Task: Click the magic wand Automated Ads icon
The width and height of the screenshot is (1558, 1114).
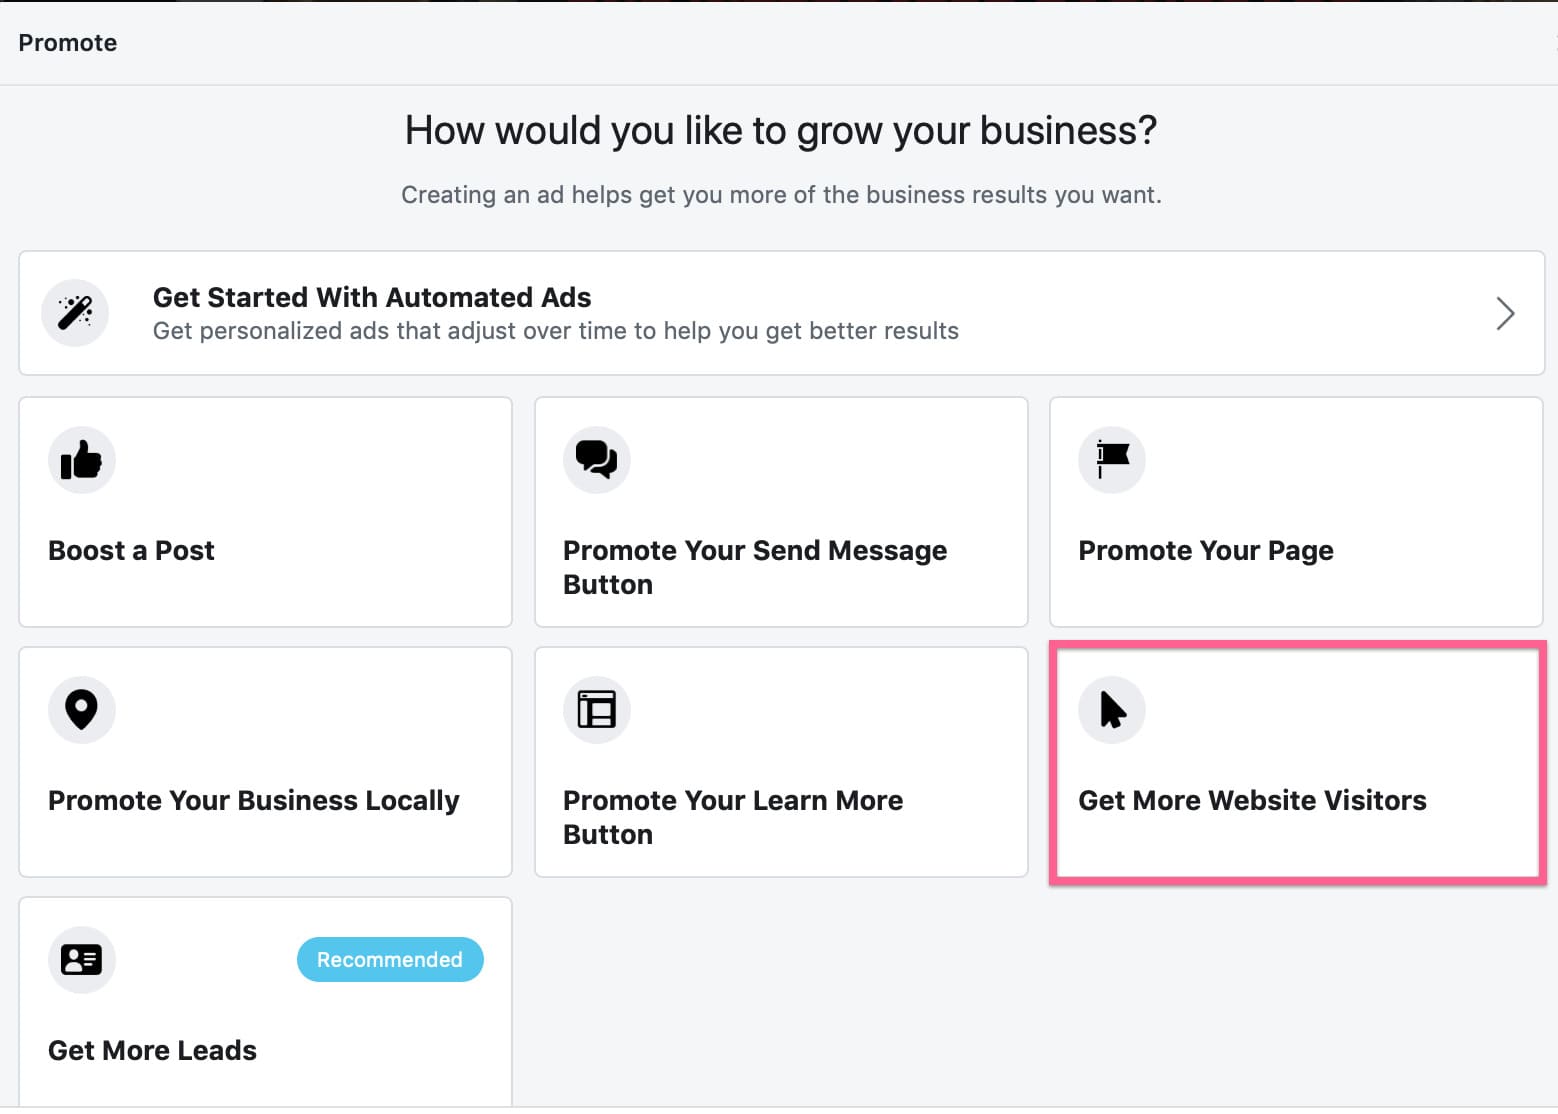Action: click(x=74, y=312)
